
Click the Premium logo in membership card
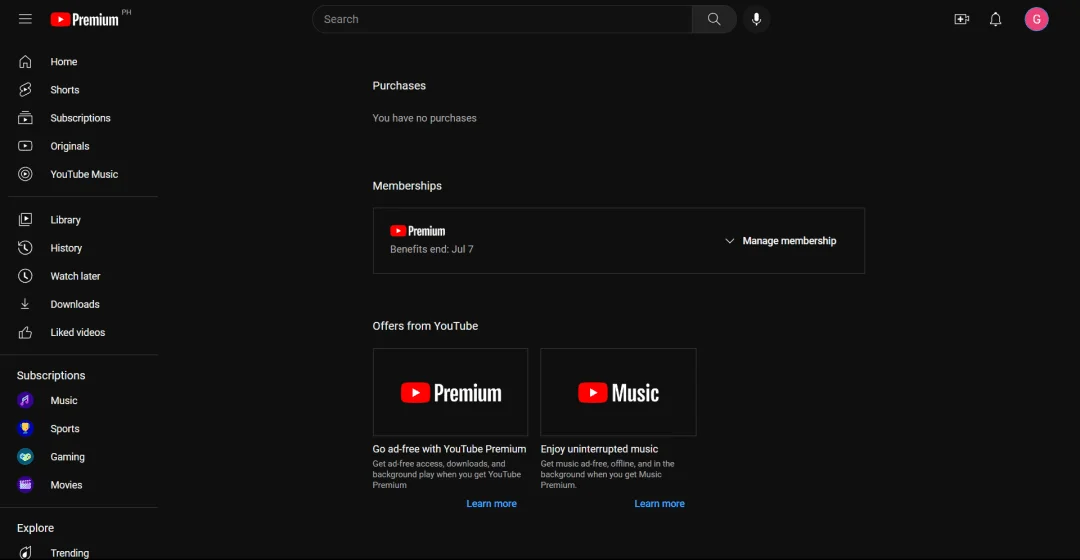click(417, 231)
